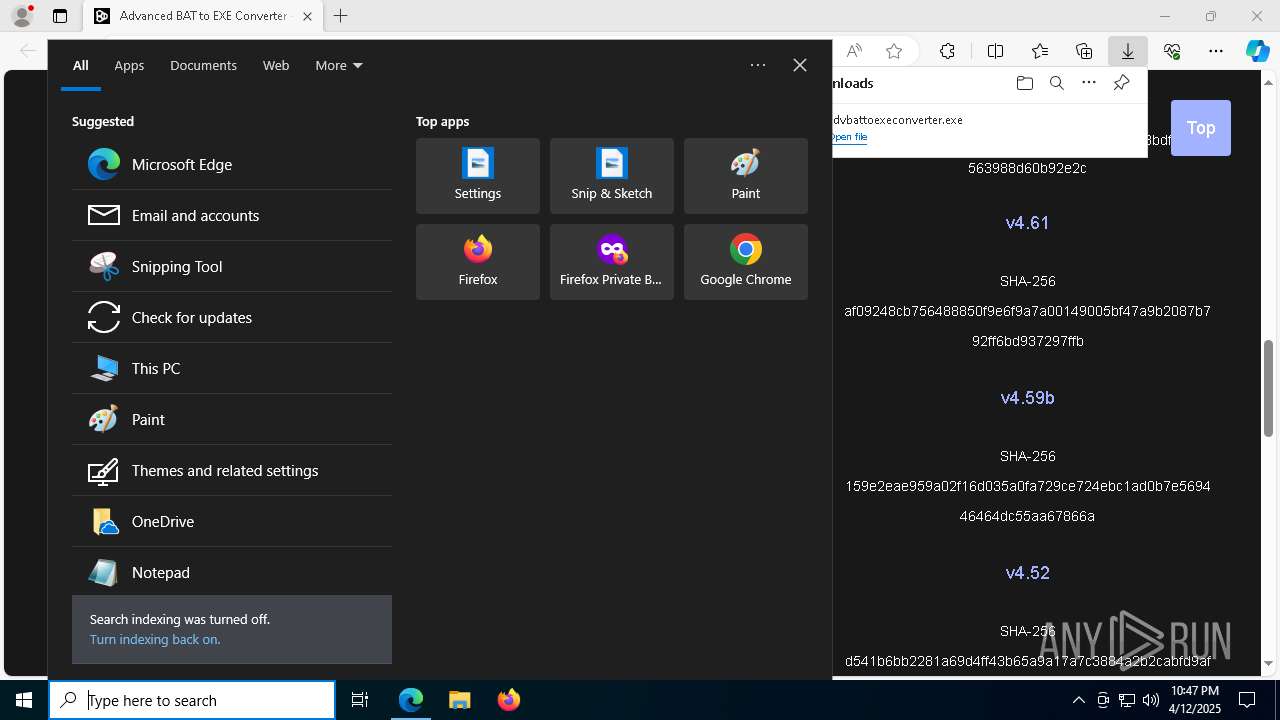
Task: Launch Paint in the suggested list
Action: (232, 419)
